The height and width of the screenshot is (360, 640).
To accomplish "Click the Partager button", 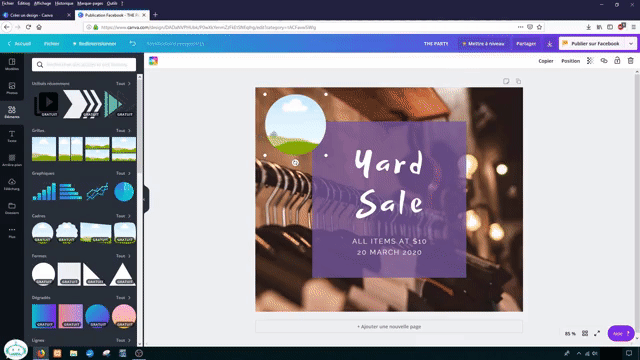I will tap(526, 44).
